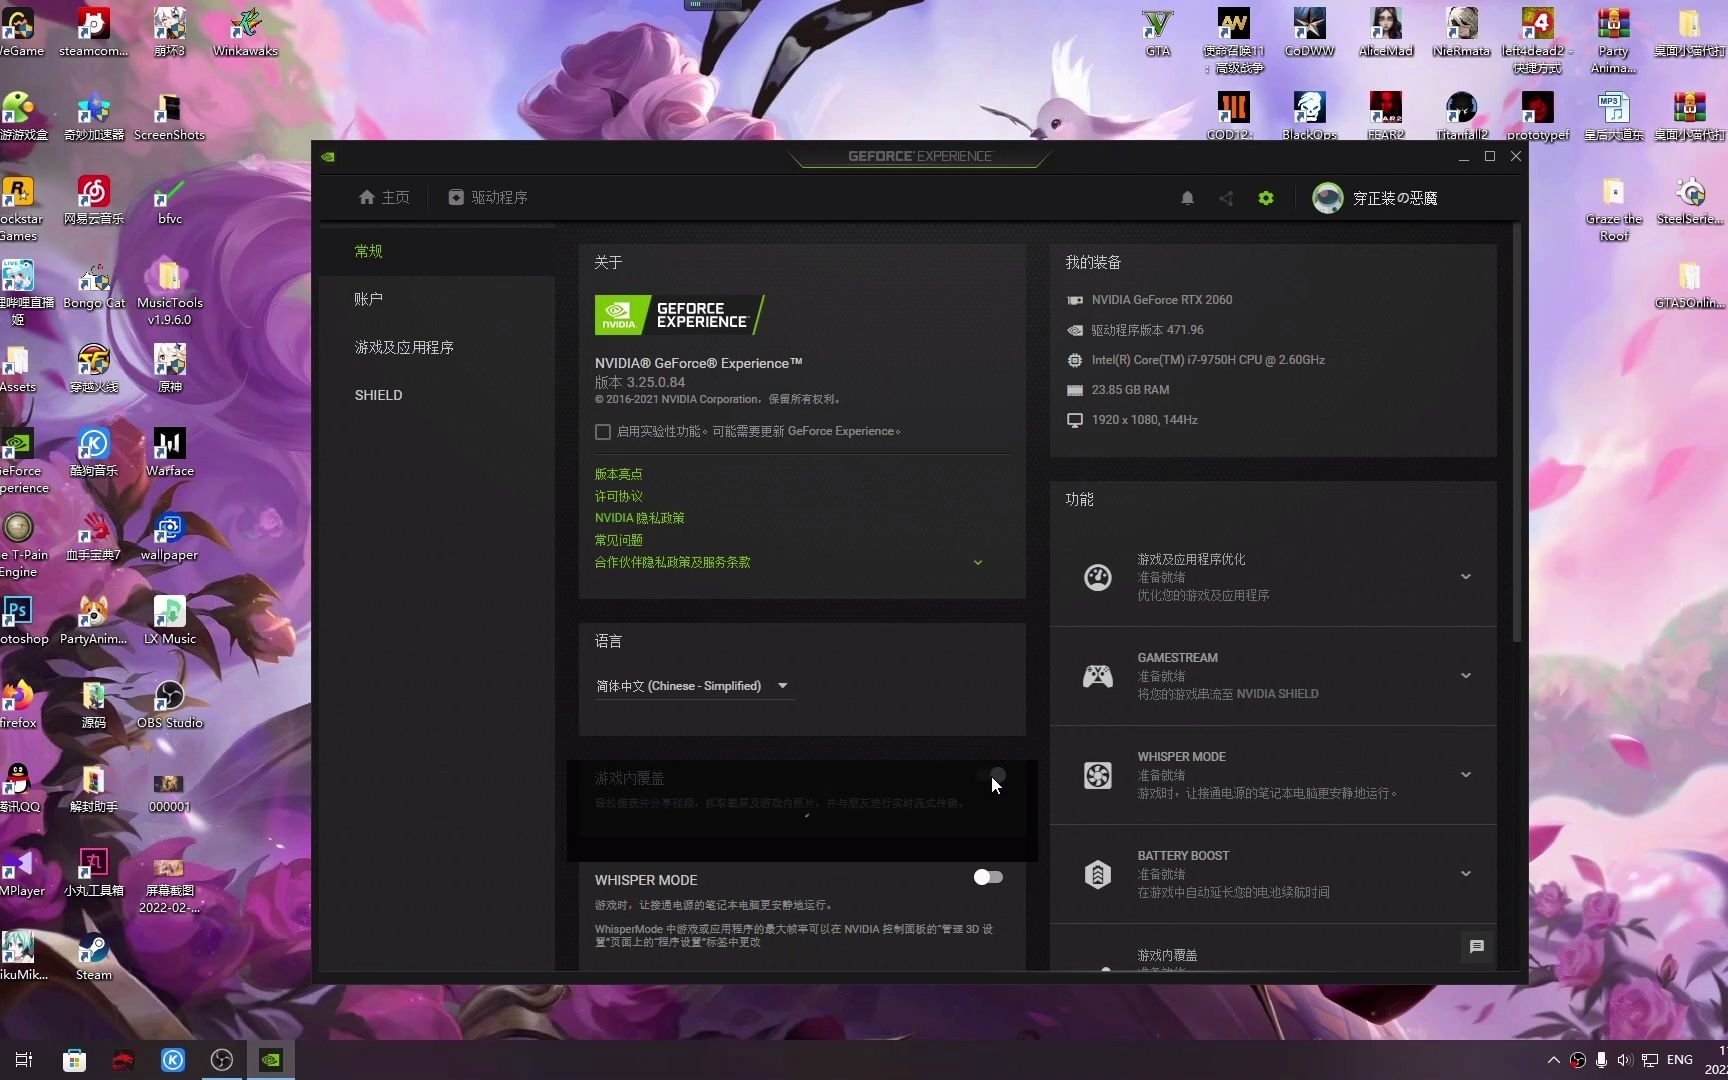
Task: Click the GAMESTREAM controller icon
Action: (x=1098, y=676)
